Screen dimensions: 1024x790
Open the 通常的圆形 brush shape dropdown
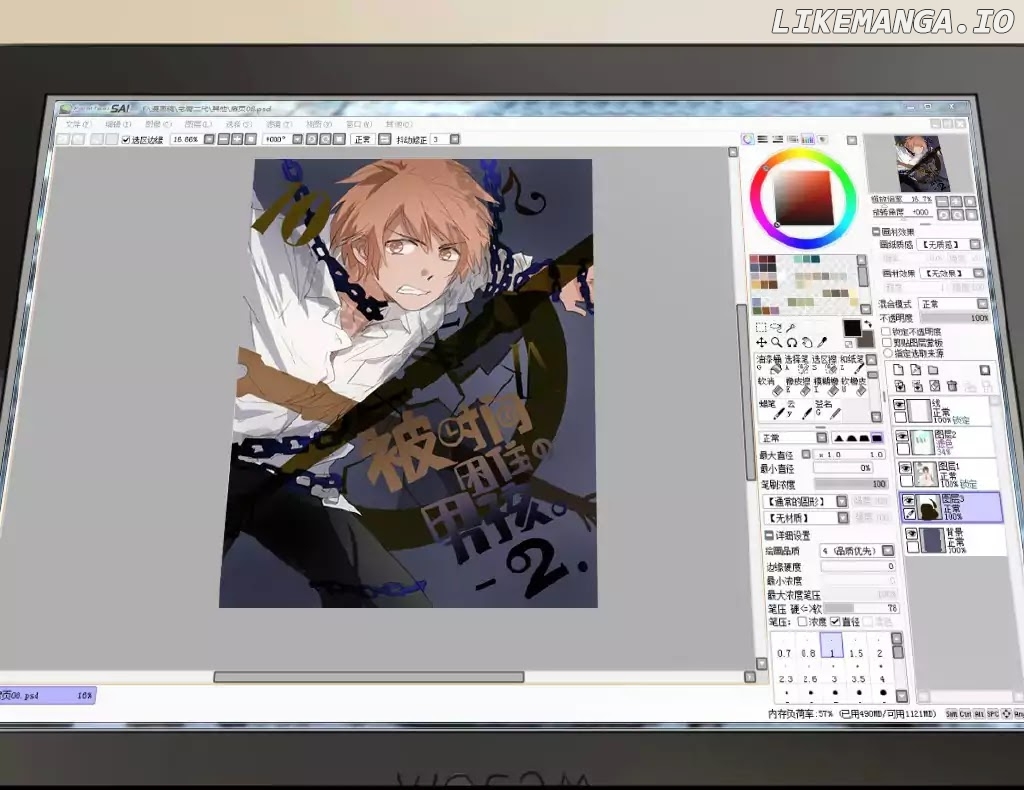pos(842,501)
